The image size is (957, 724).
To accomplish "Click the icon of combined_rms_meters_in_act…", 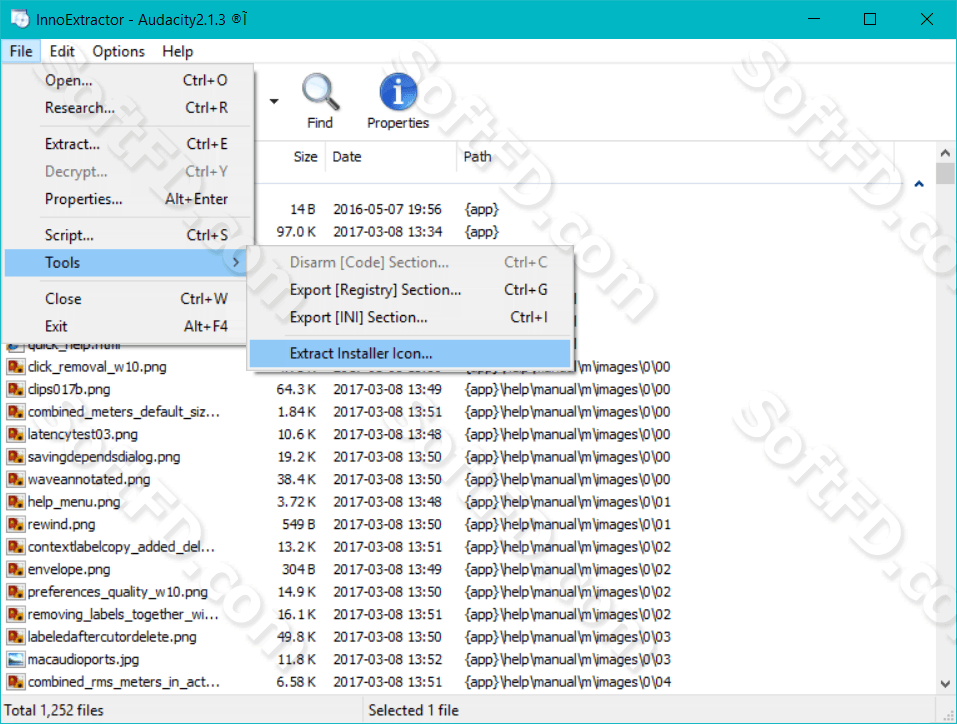I will pyautogui.click(x=15, y=682).
